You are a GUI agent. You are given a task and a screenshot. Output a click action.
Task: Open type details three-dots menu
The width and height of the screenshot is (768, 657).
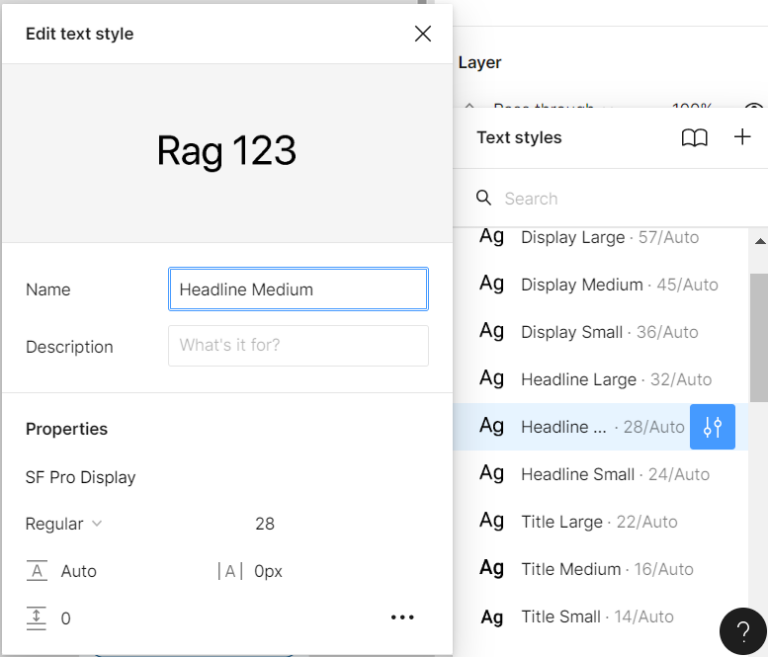point(402,618)
